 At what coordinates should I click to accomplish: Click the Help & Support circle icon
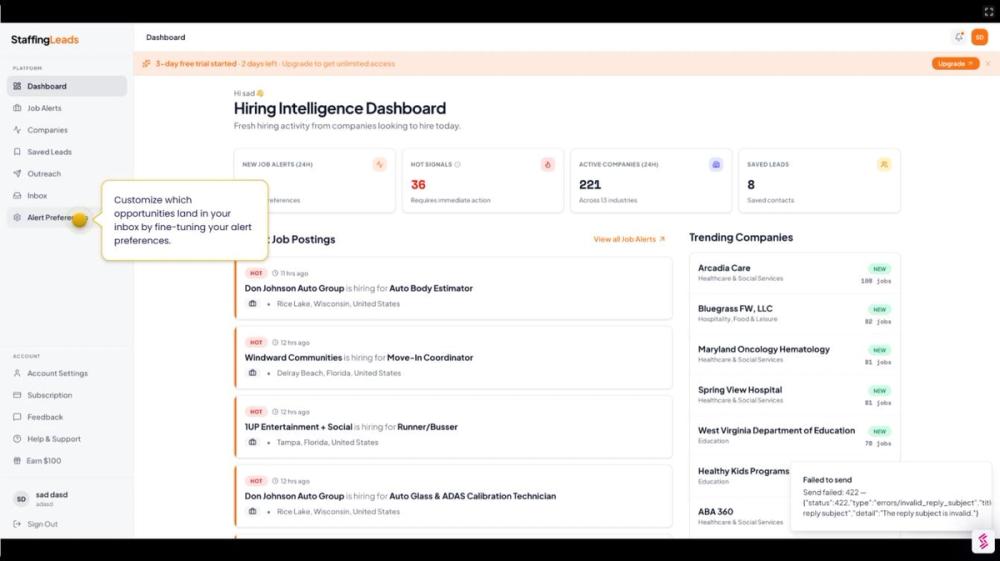[17, 439]
